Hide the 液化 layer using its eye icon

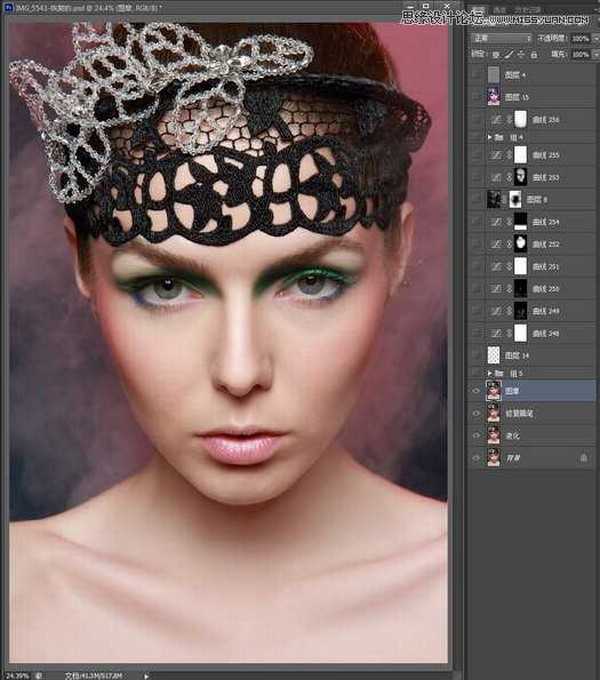pos(475,435)
